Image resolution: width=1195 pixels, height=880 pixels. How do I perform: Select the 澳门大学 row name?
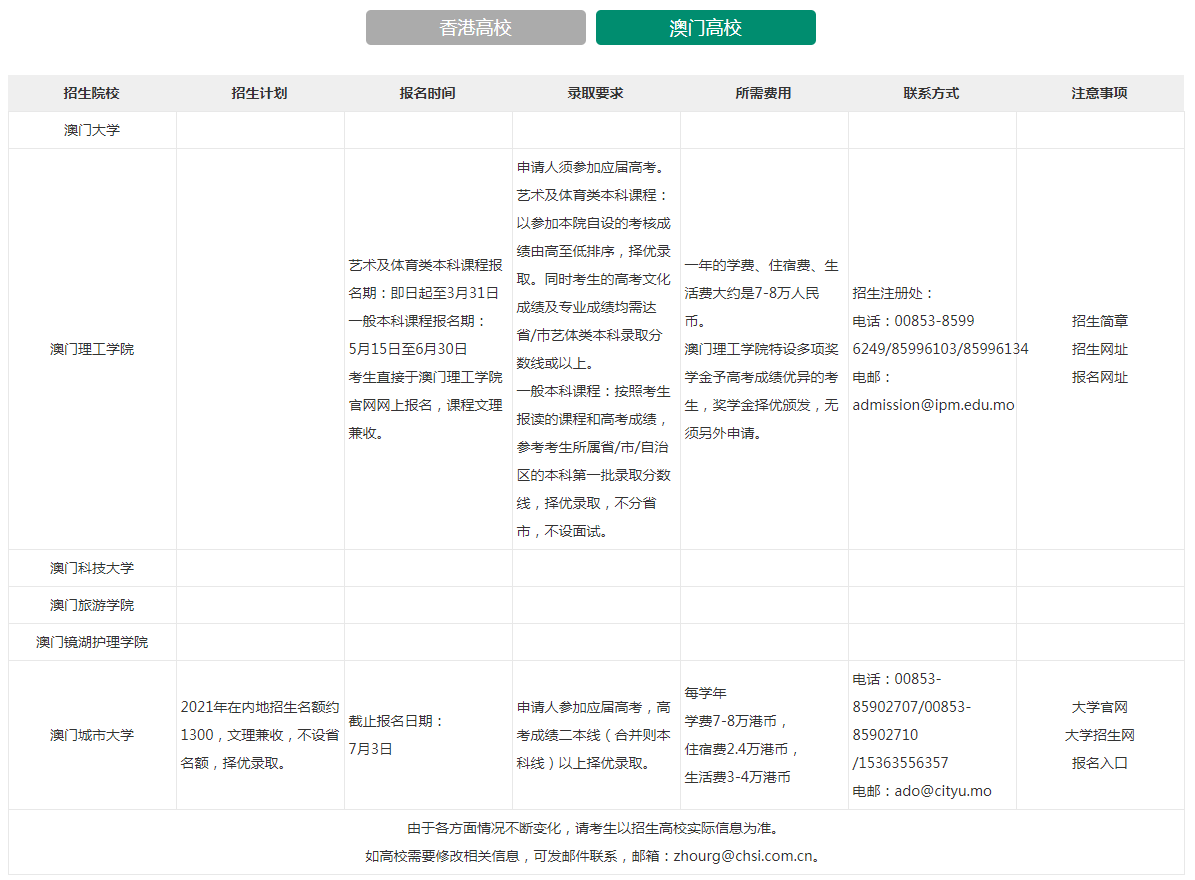tap(92, 130)
